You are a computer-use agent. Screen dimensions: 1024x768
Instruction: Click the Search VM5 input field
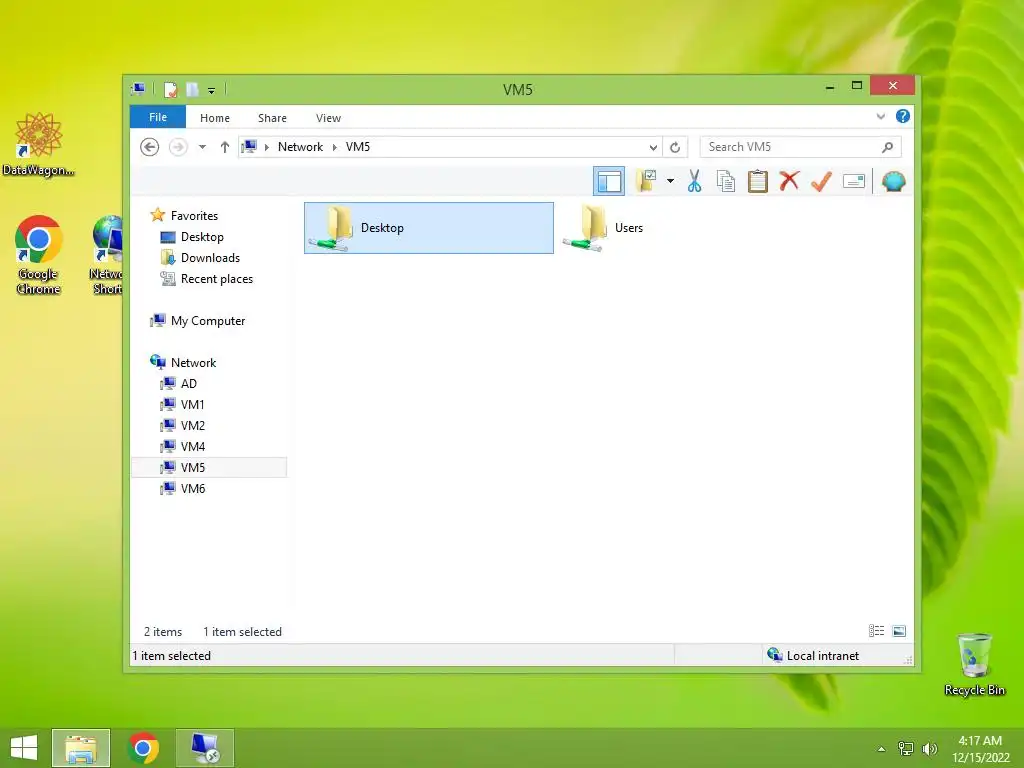tap(801, 147)
